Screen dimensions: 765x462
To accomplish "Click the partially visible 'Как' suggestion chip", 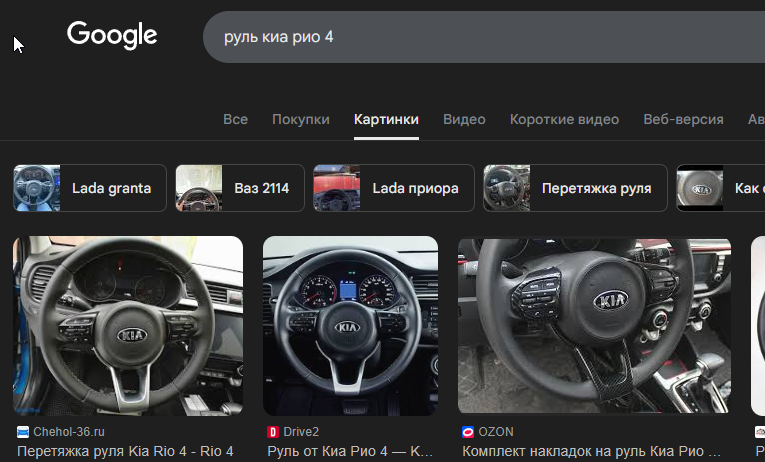I will point(721,188).
